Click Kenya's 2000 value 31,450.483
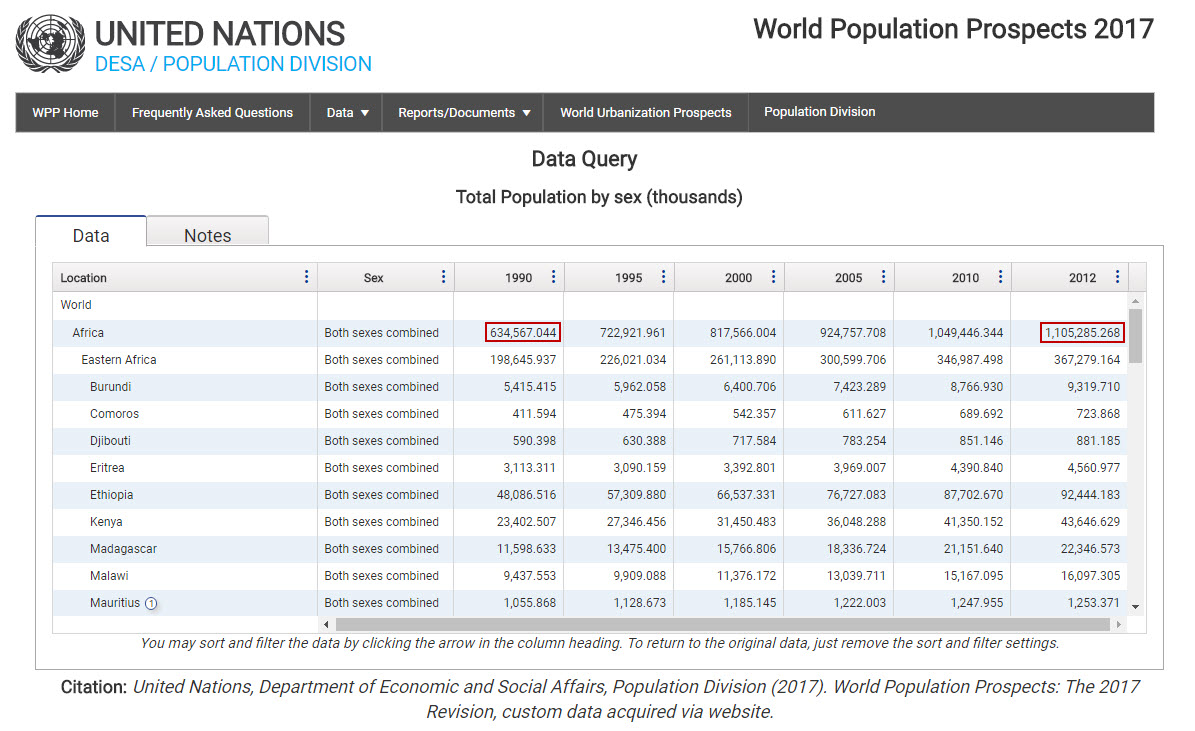The image size is (1195, 731). [x=746, y=522]
